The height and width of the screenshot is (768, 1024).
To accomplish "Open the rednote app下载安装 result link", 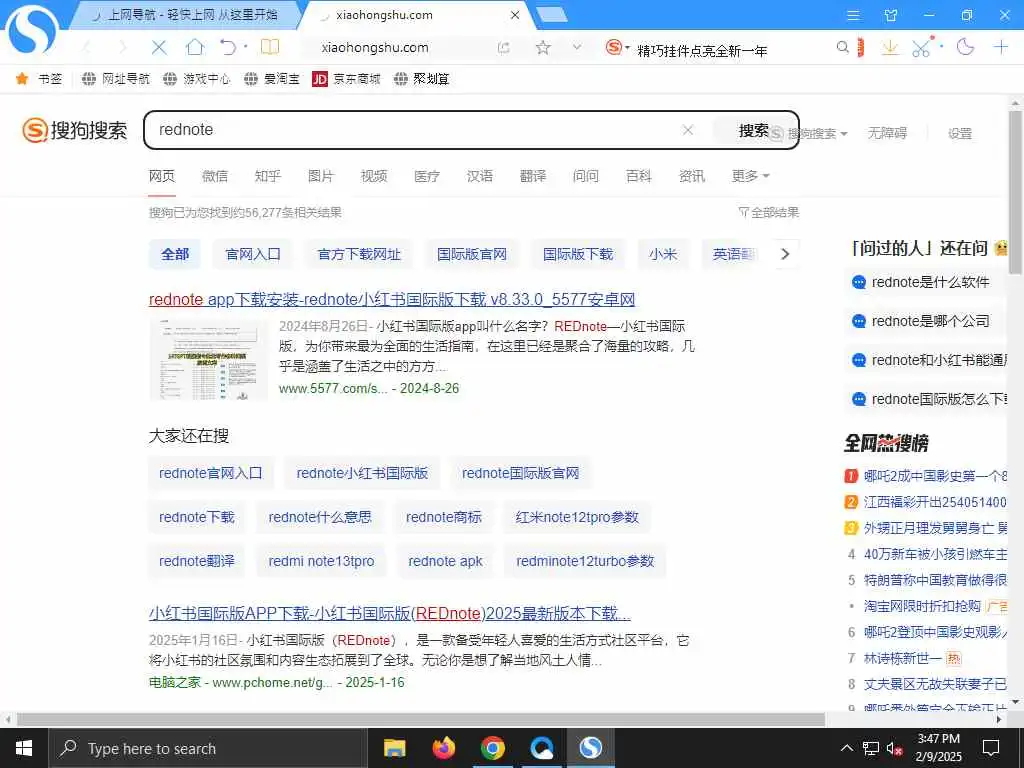I will (x=392, y=299).
